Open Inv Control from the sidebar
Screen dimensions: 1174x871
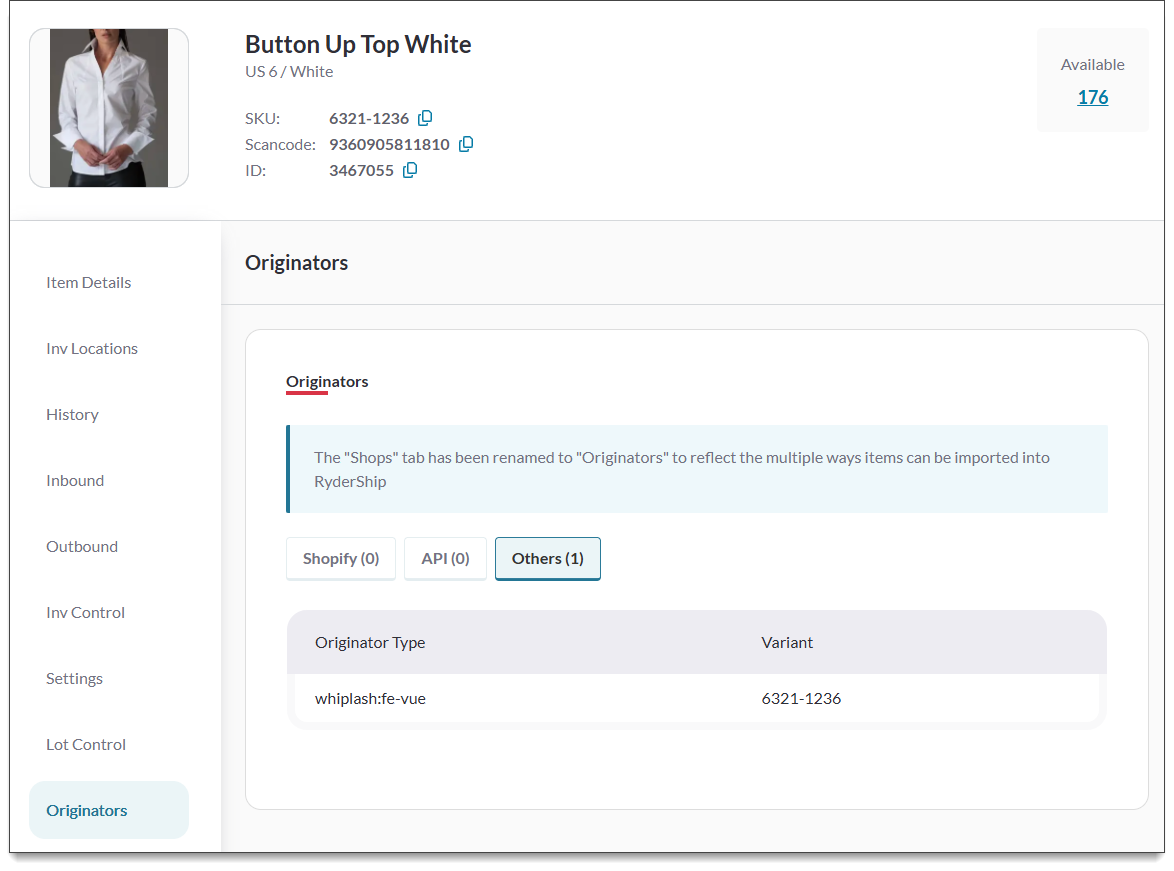(x=85, y=612)
